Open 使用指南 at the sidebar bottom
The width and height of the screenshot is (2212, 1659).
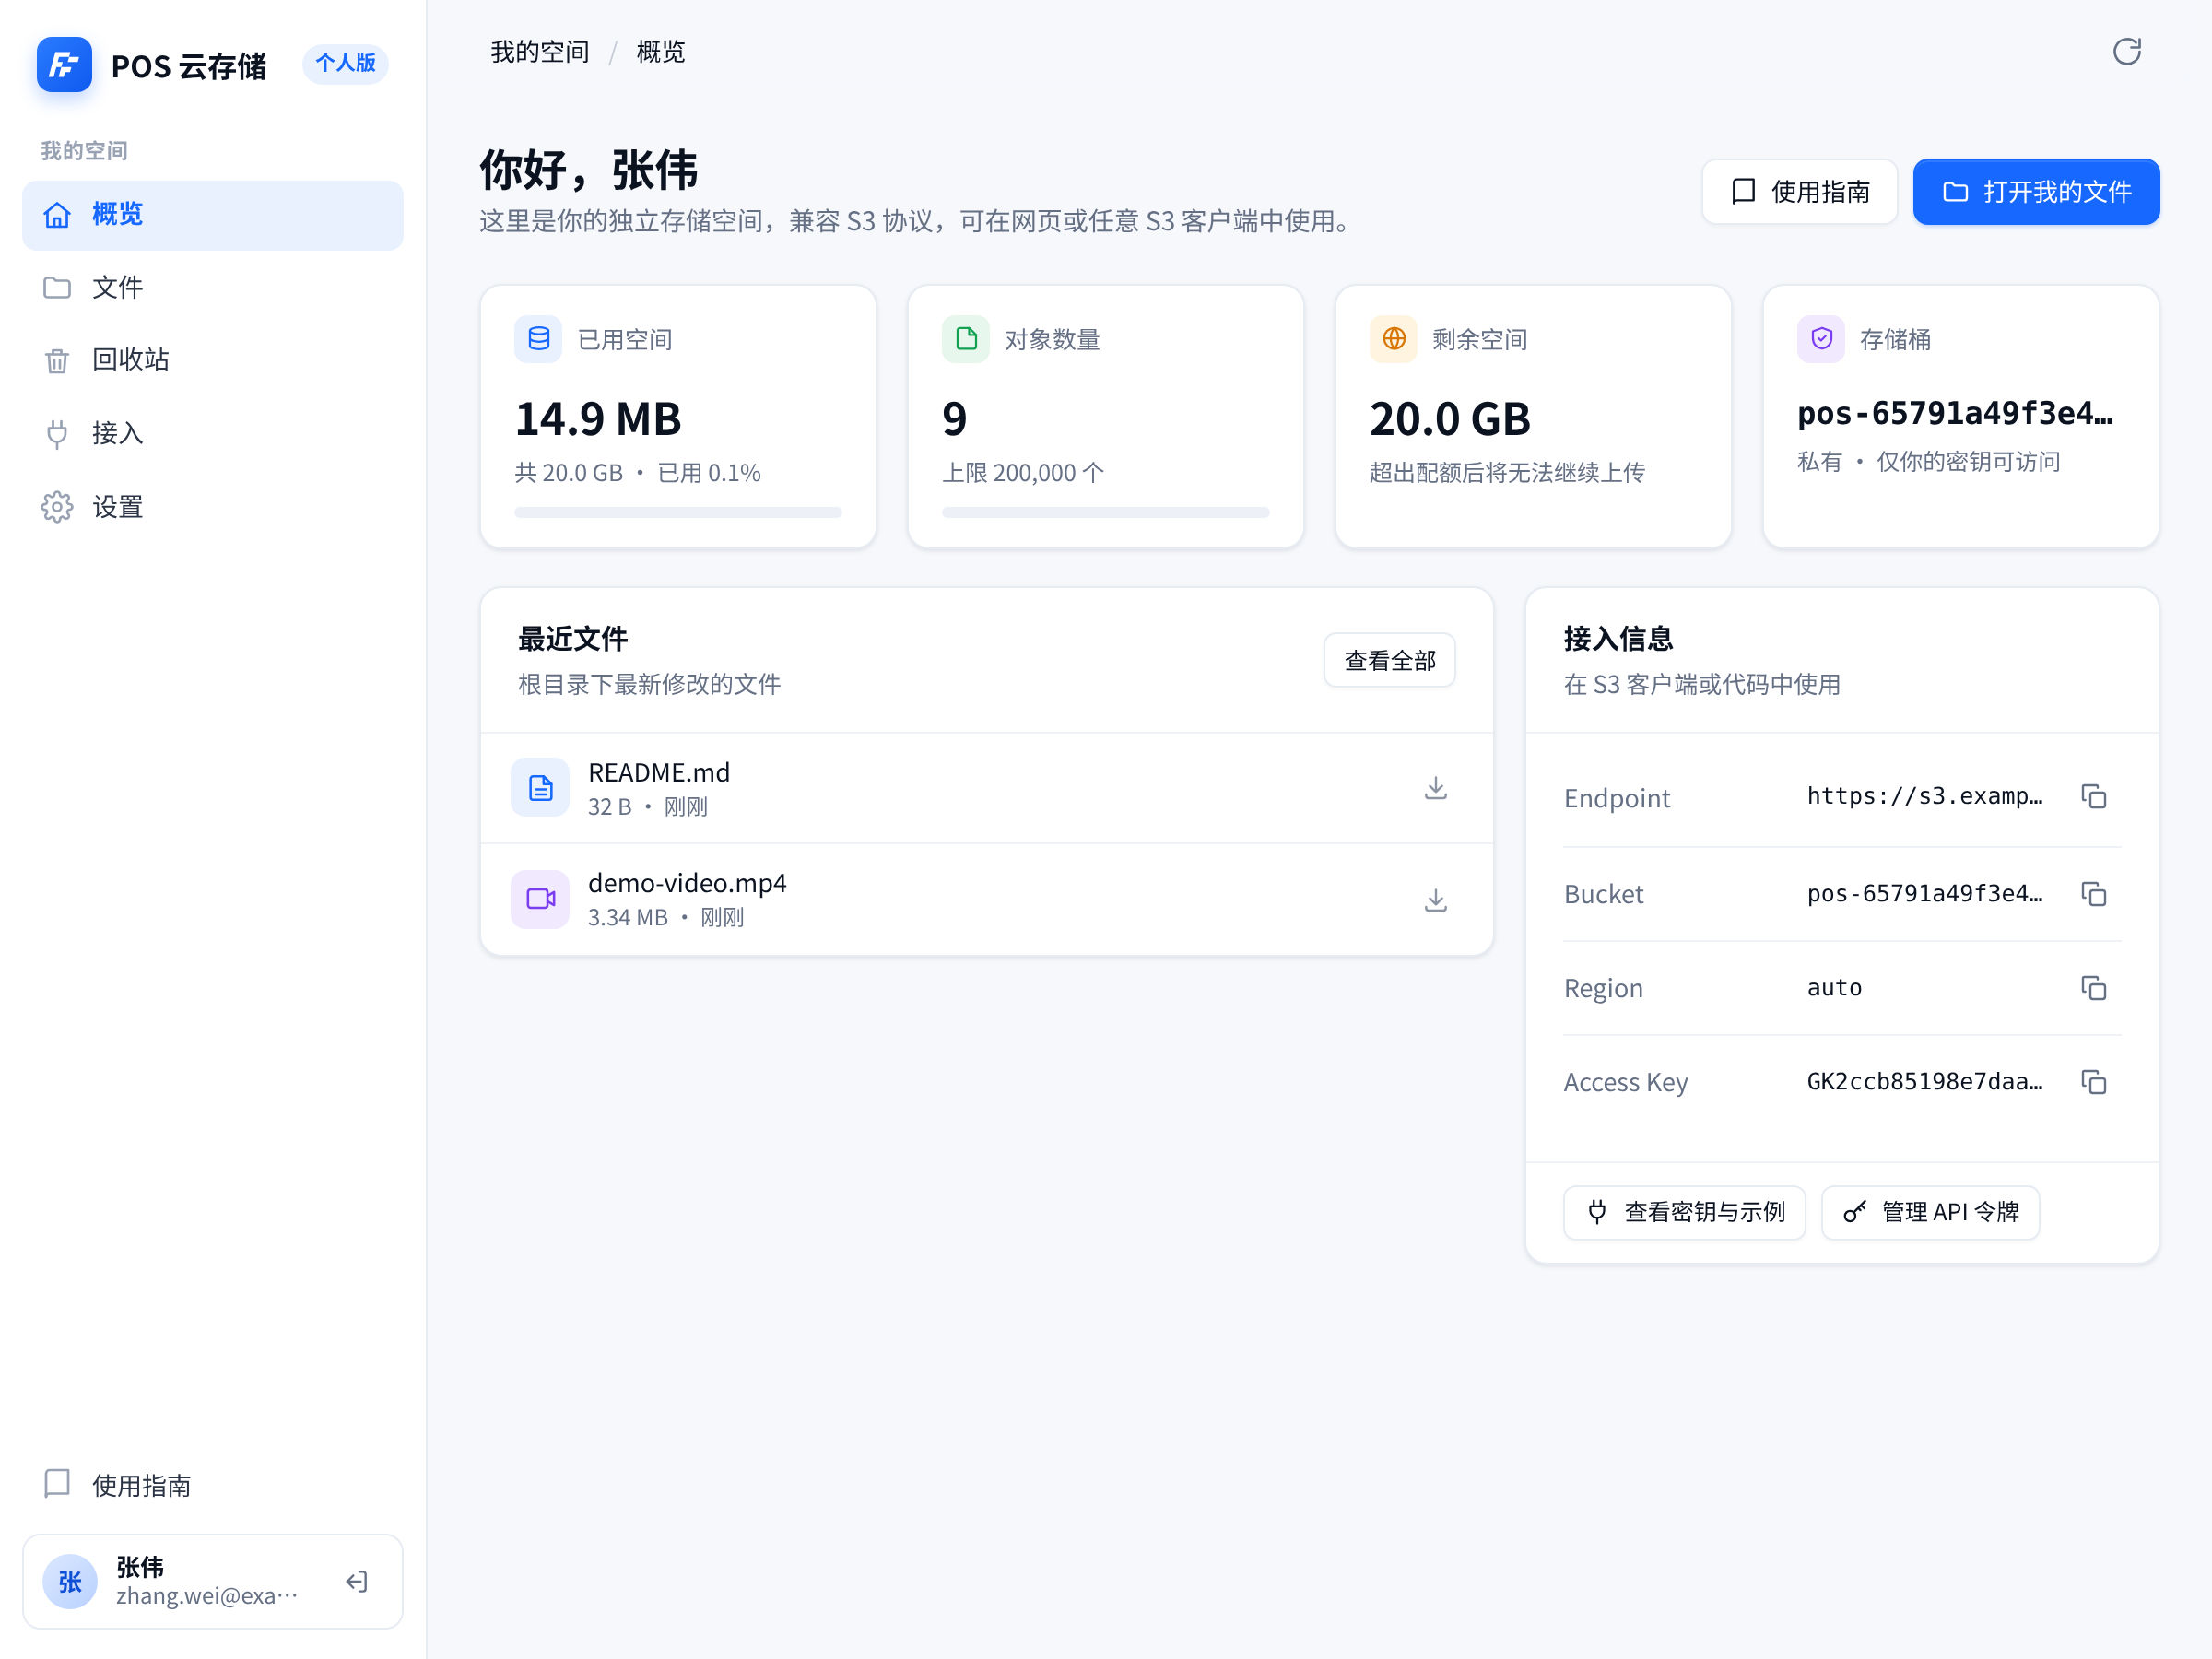pos(213,1485)
